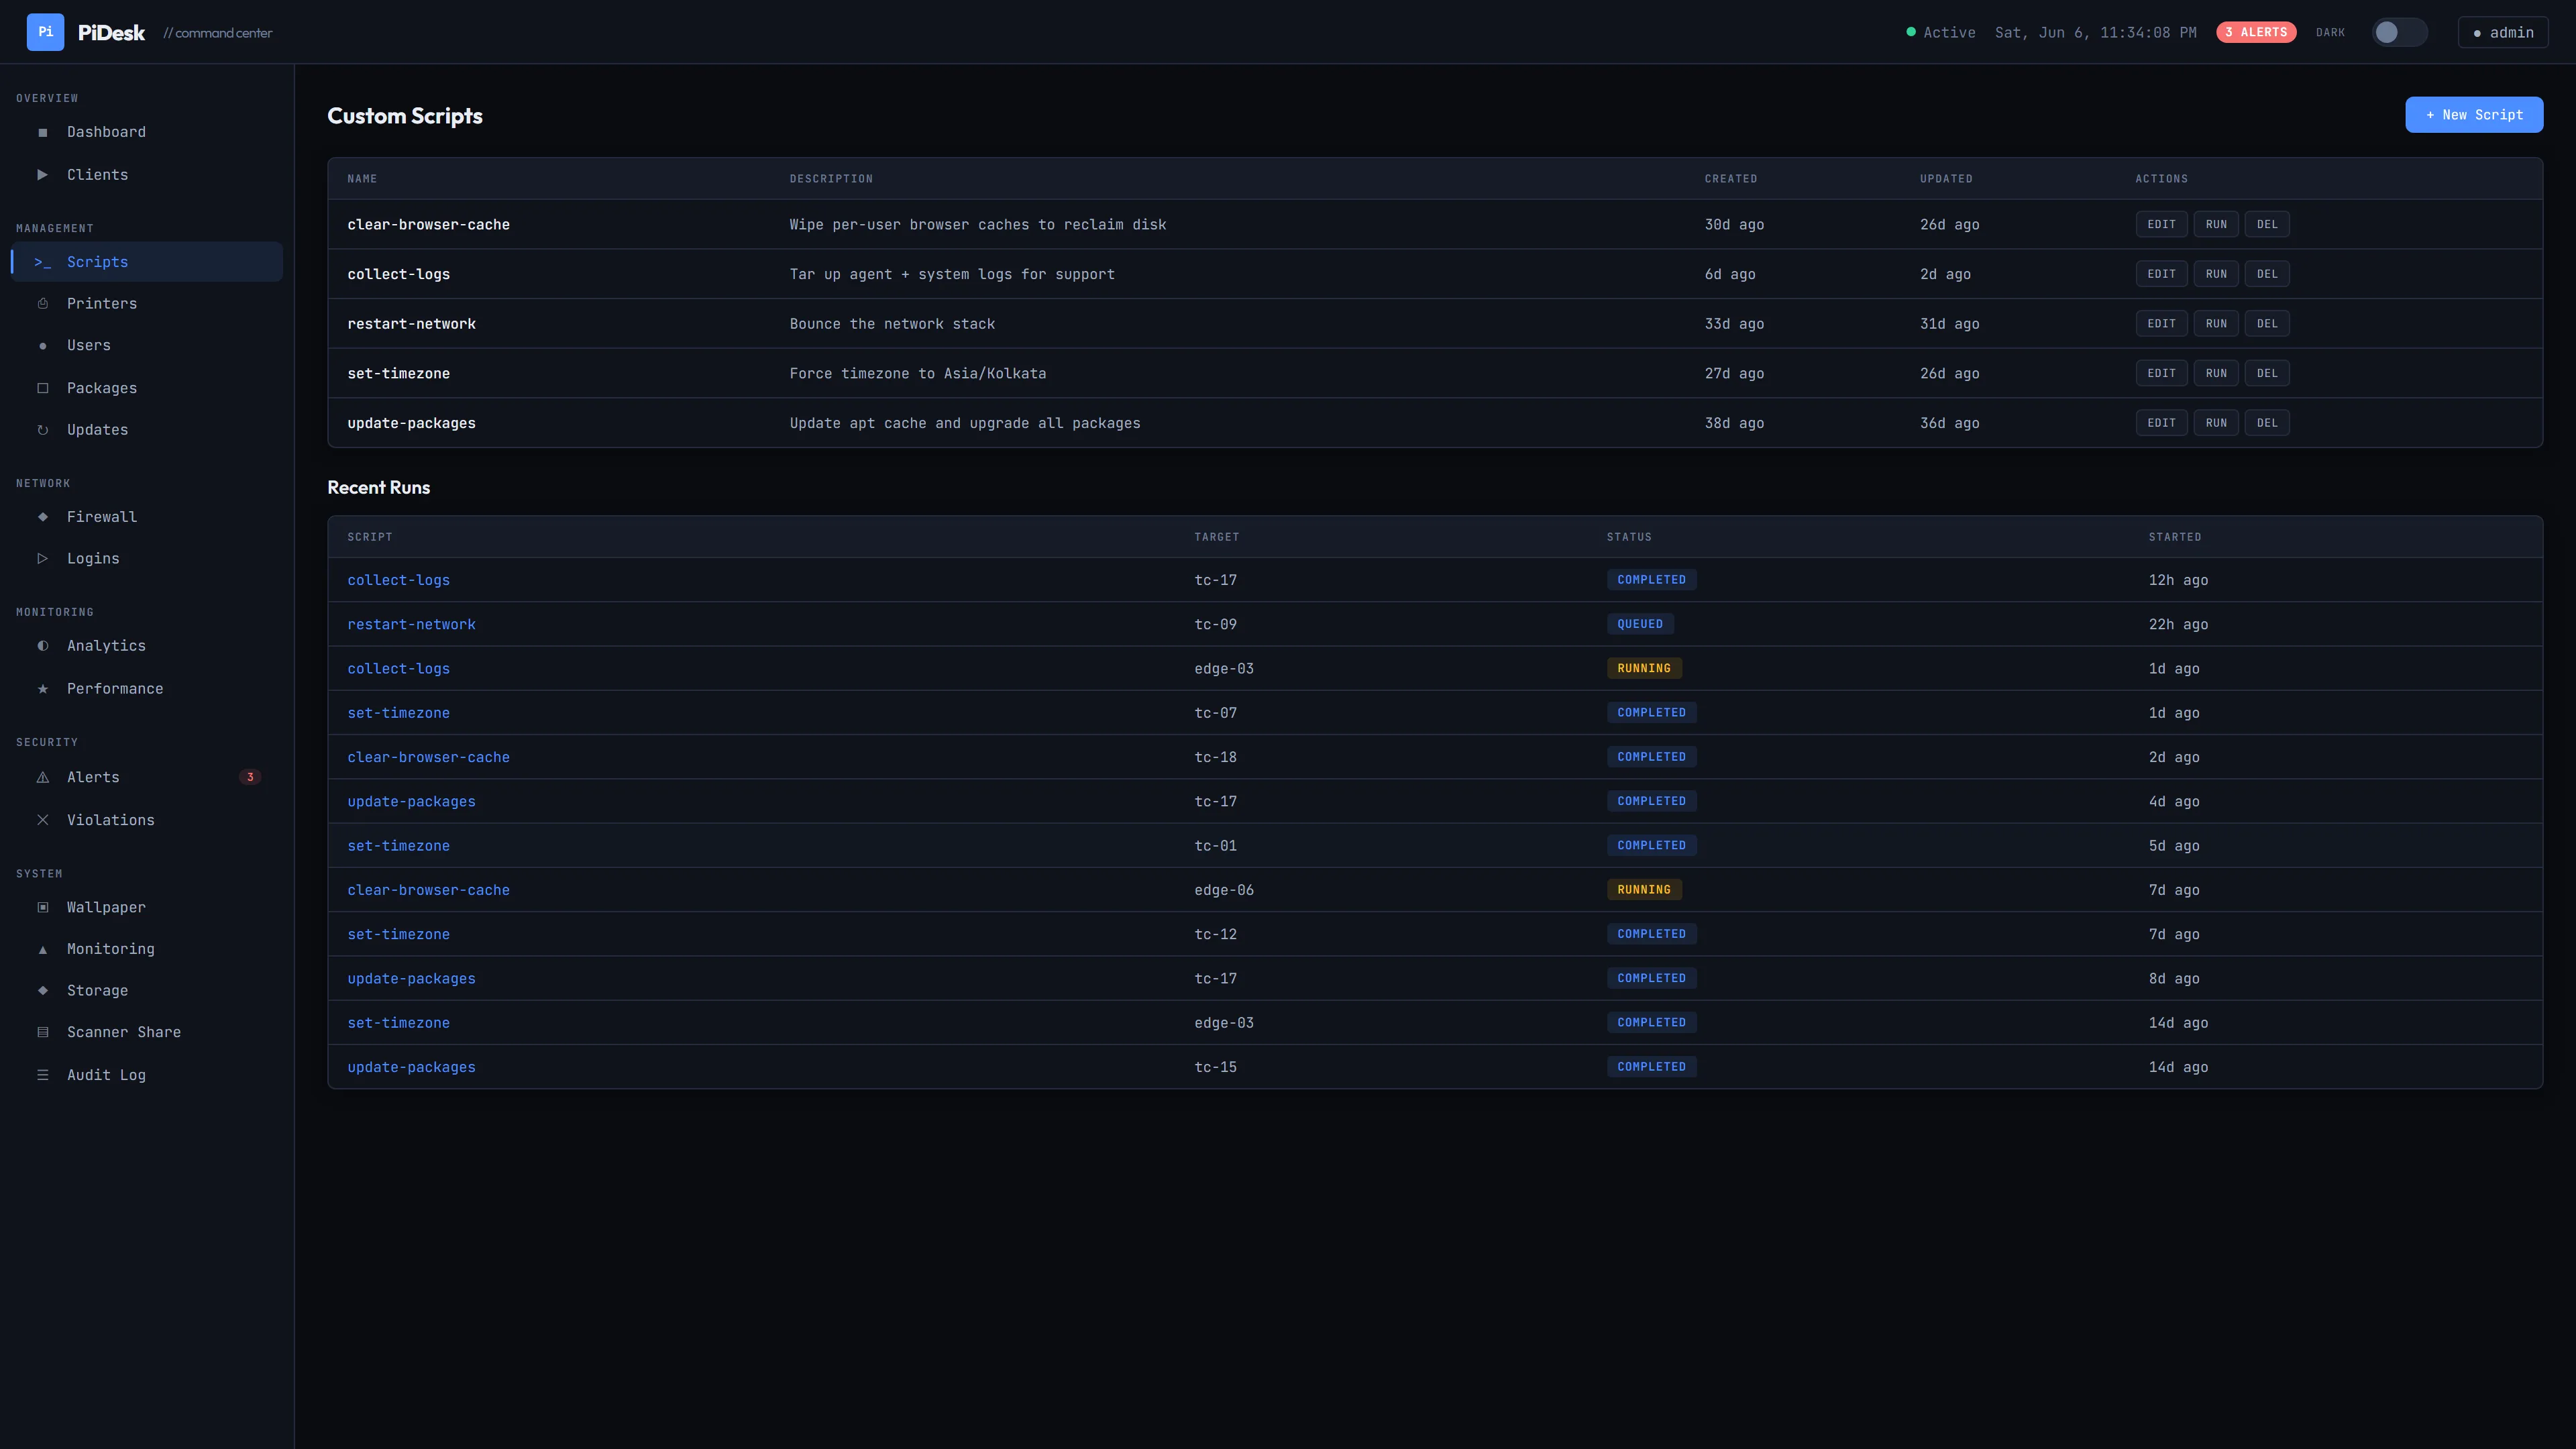Open update-packages run on tc-15
The height and width of the screenshot is (1449, 2576).
click(x=411, y=1067)
